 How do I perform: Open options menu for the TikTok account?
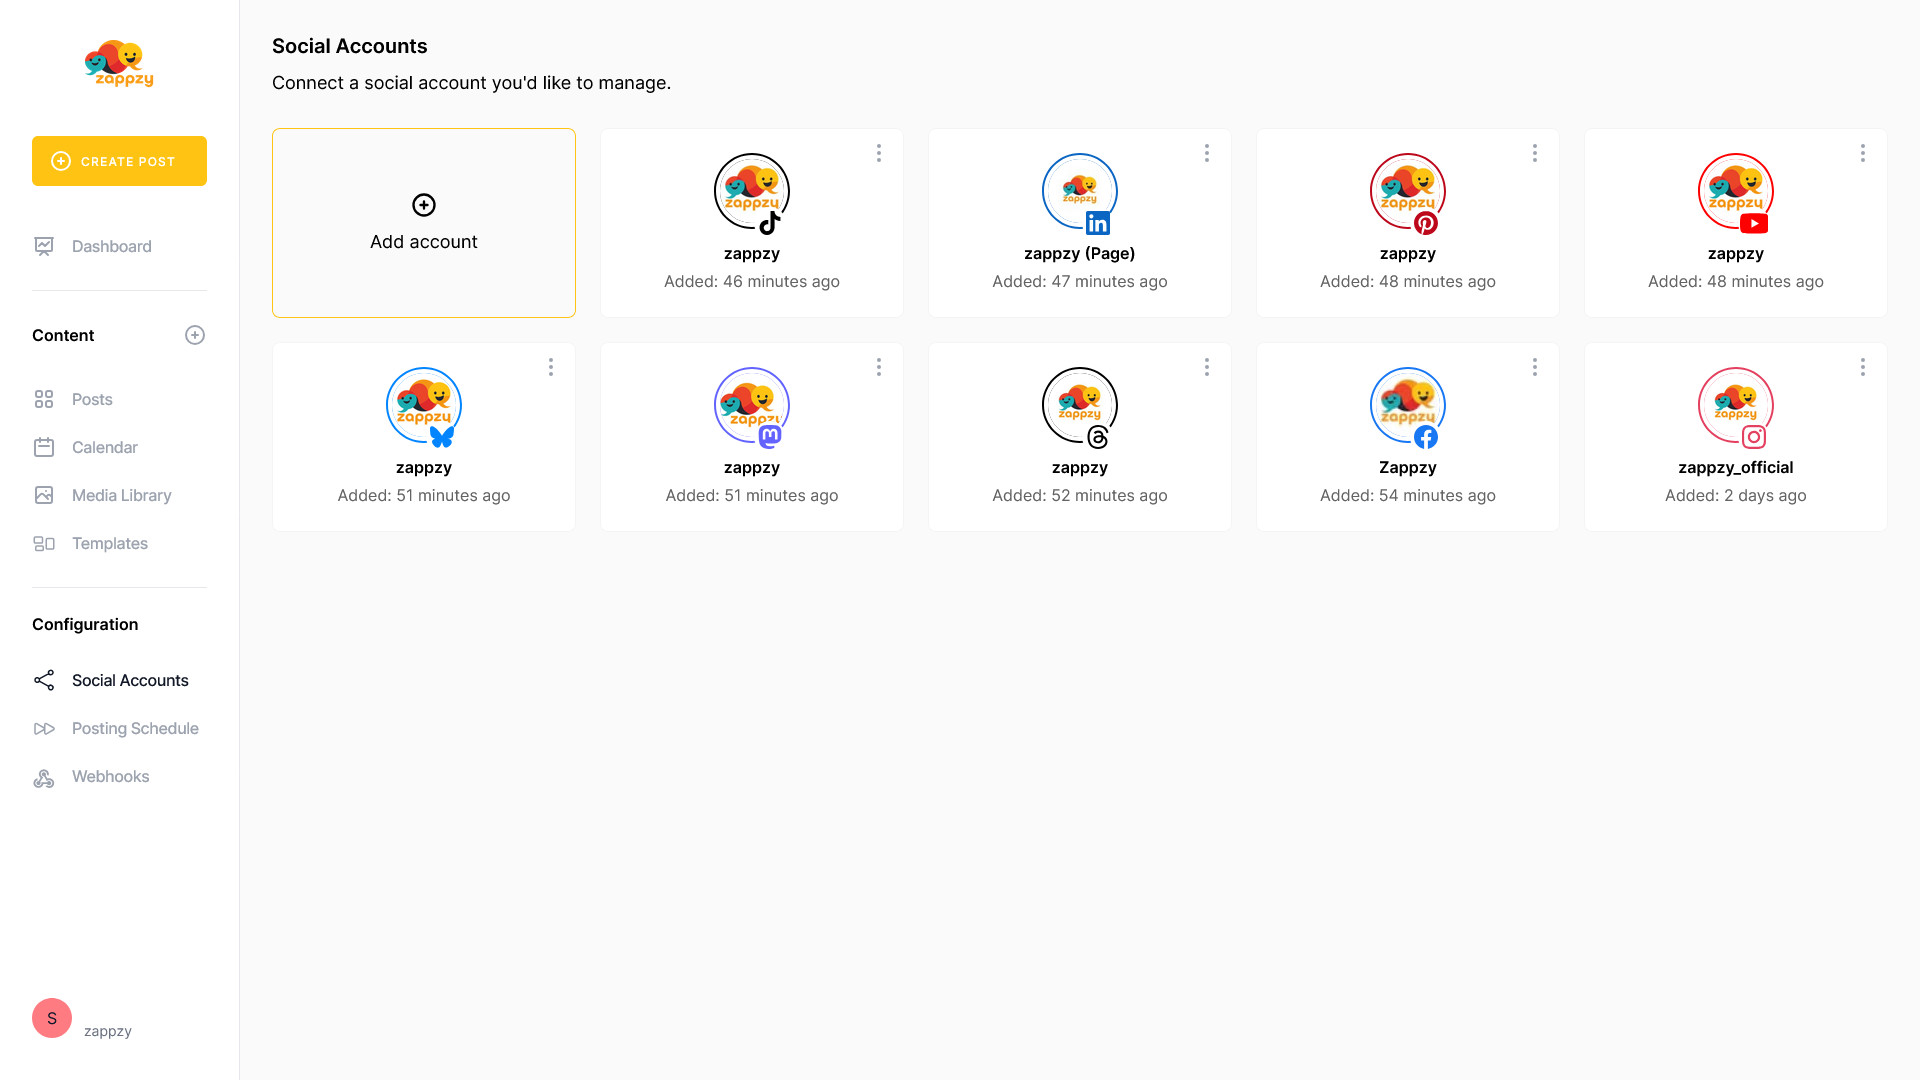879,153
